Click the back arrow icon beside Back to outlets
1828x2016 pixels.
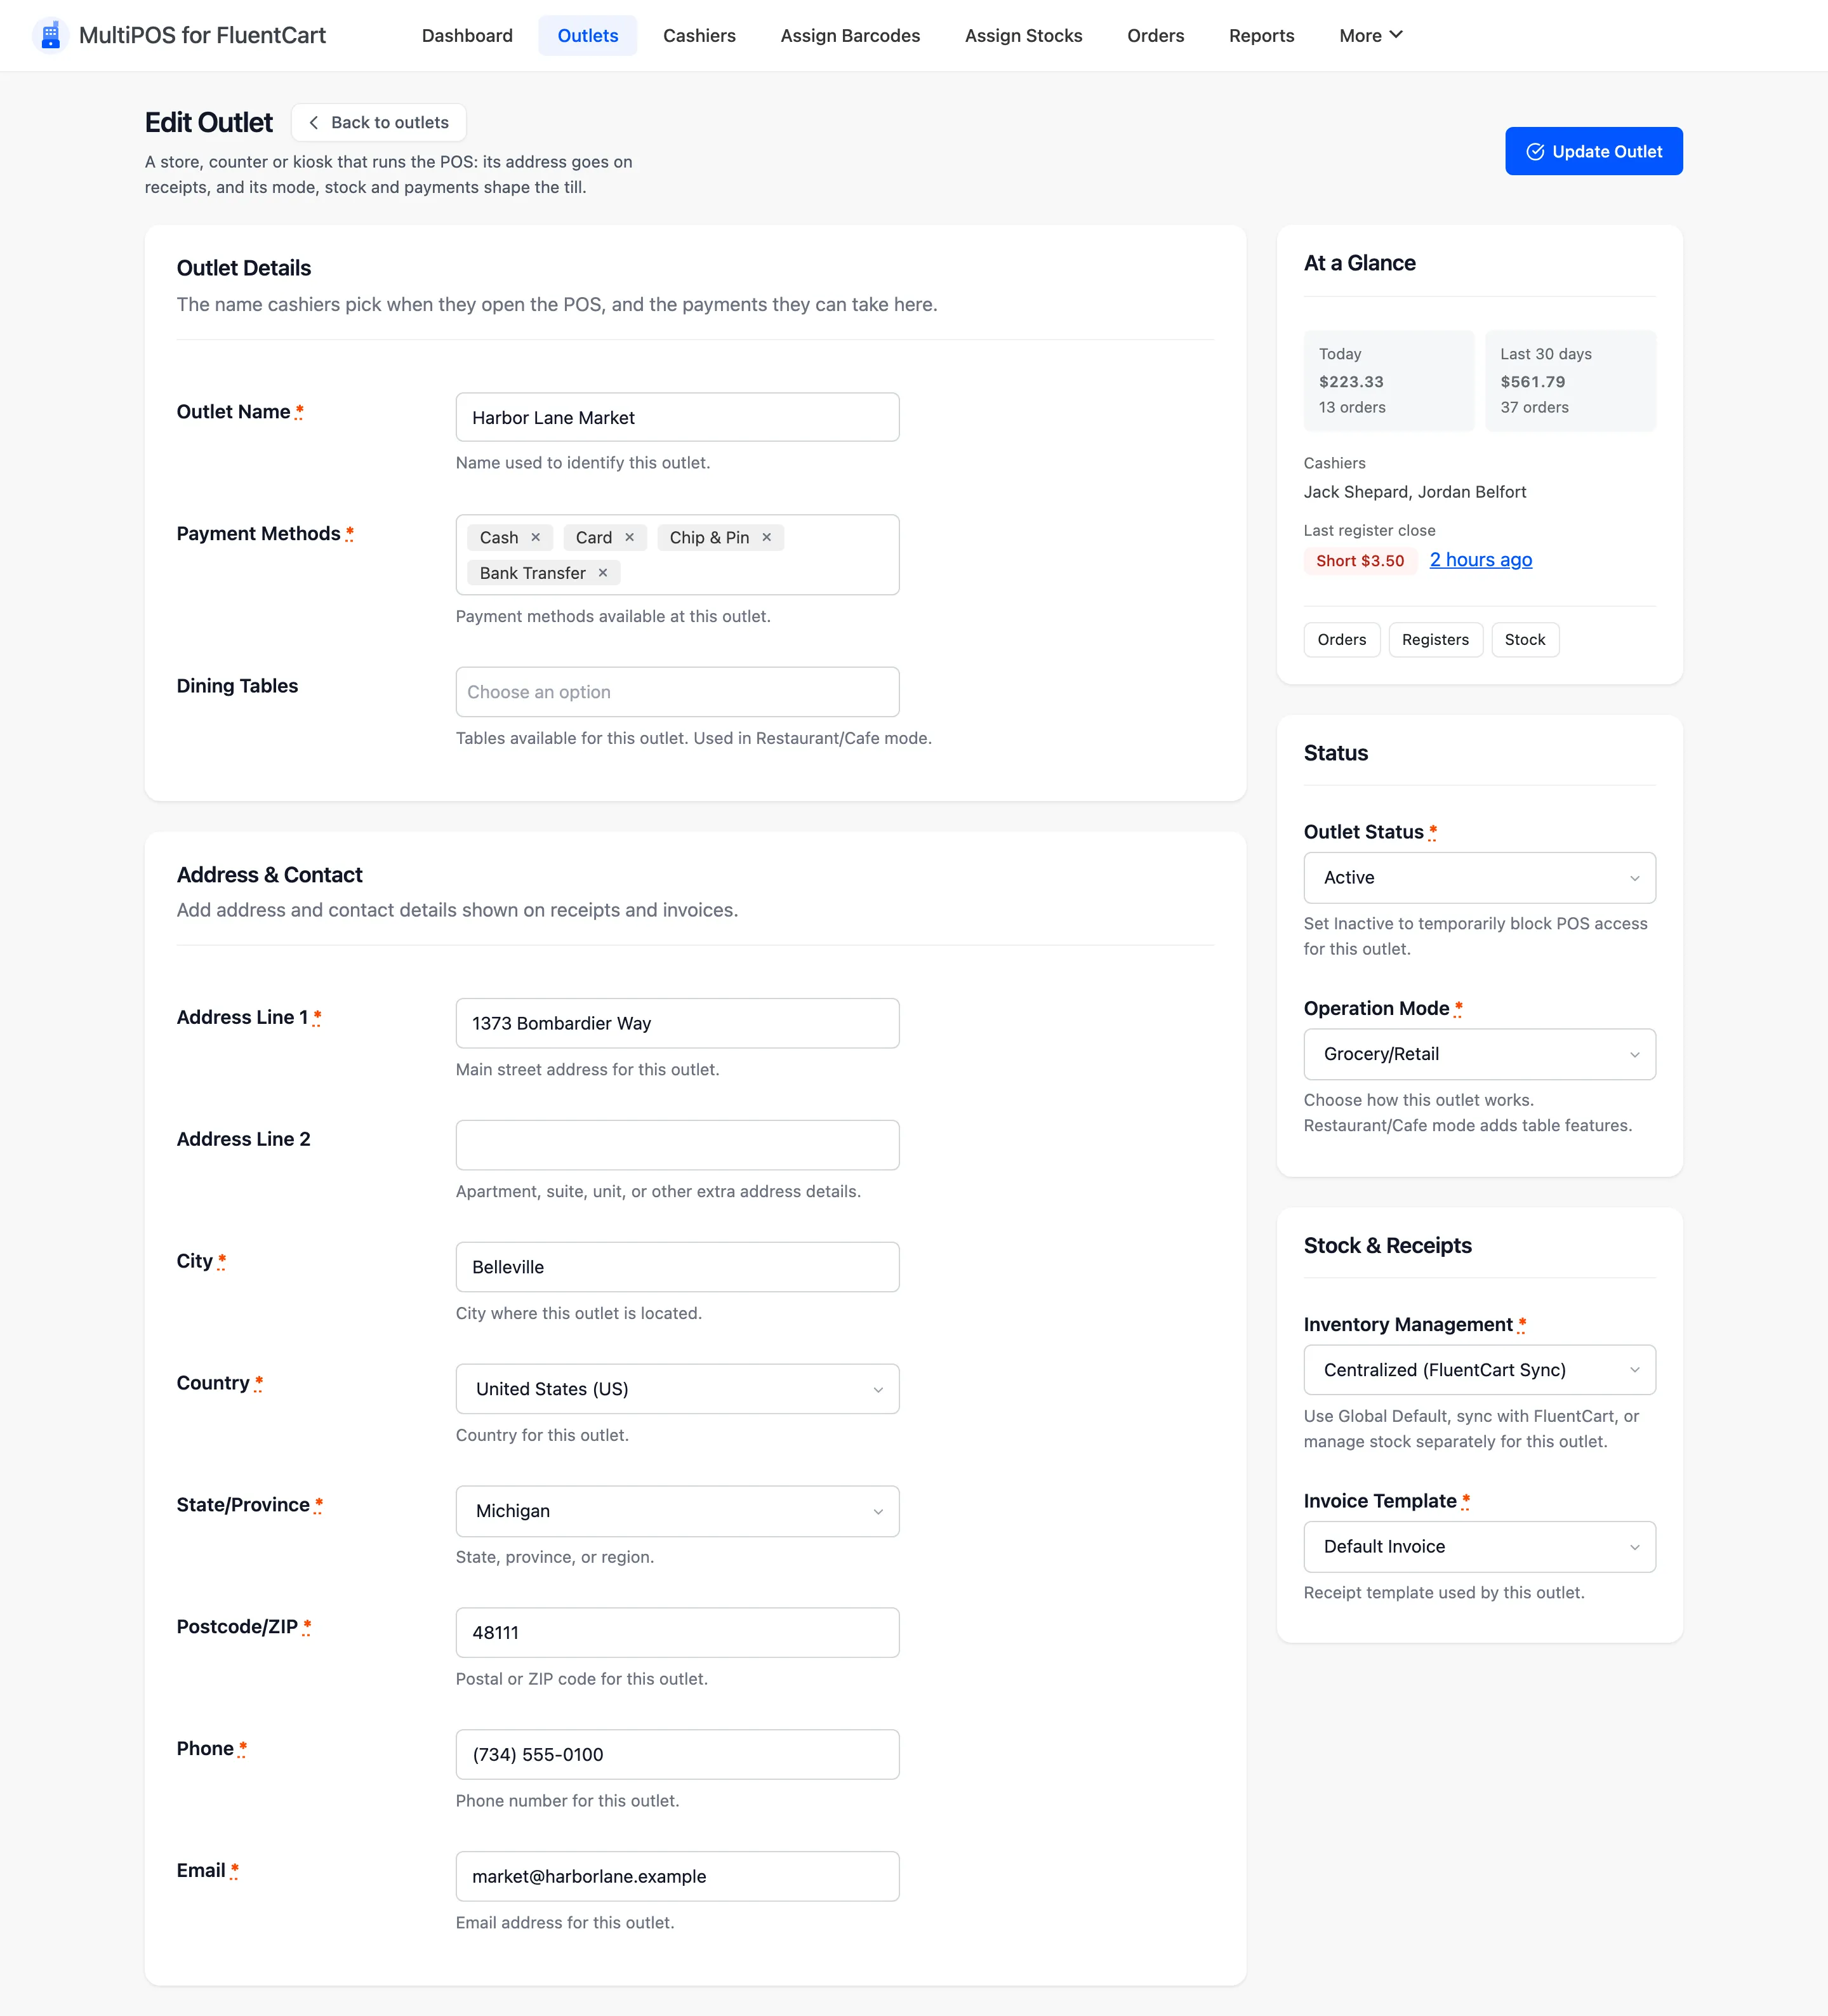(314, 122)
